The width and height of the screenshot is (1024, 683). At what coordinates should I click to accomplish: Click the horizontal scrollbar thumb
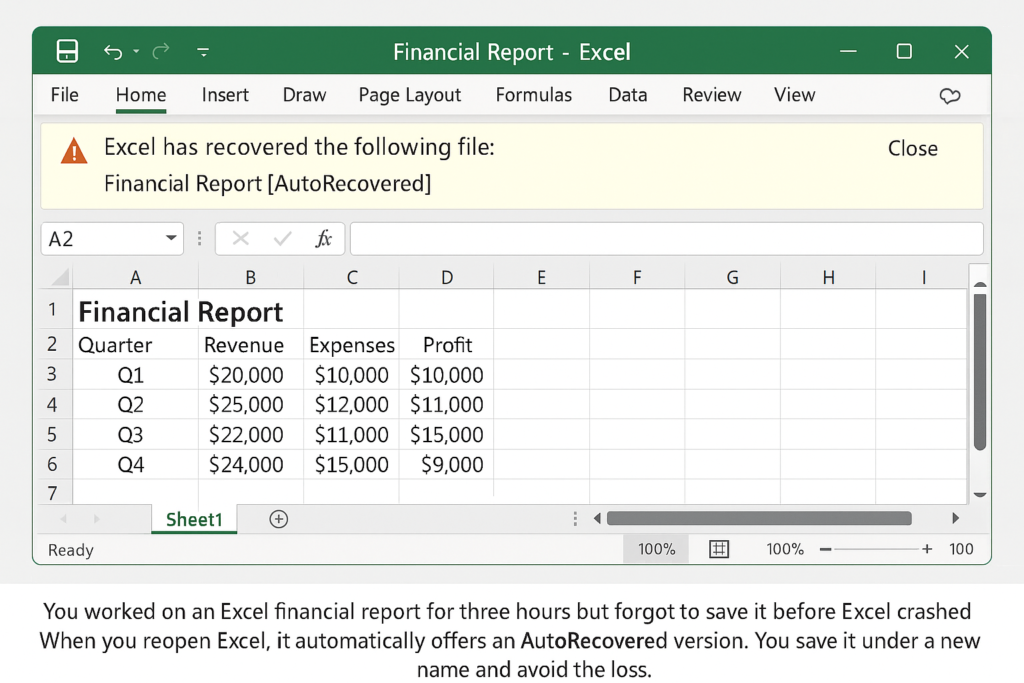(x=759, y=518)
